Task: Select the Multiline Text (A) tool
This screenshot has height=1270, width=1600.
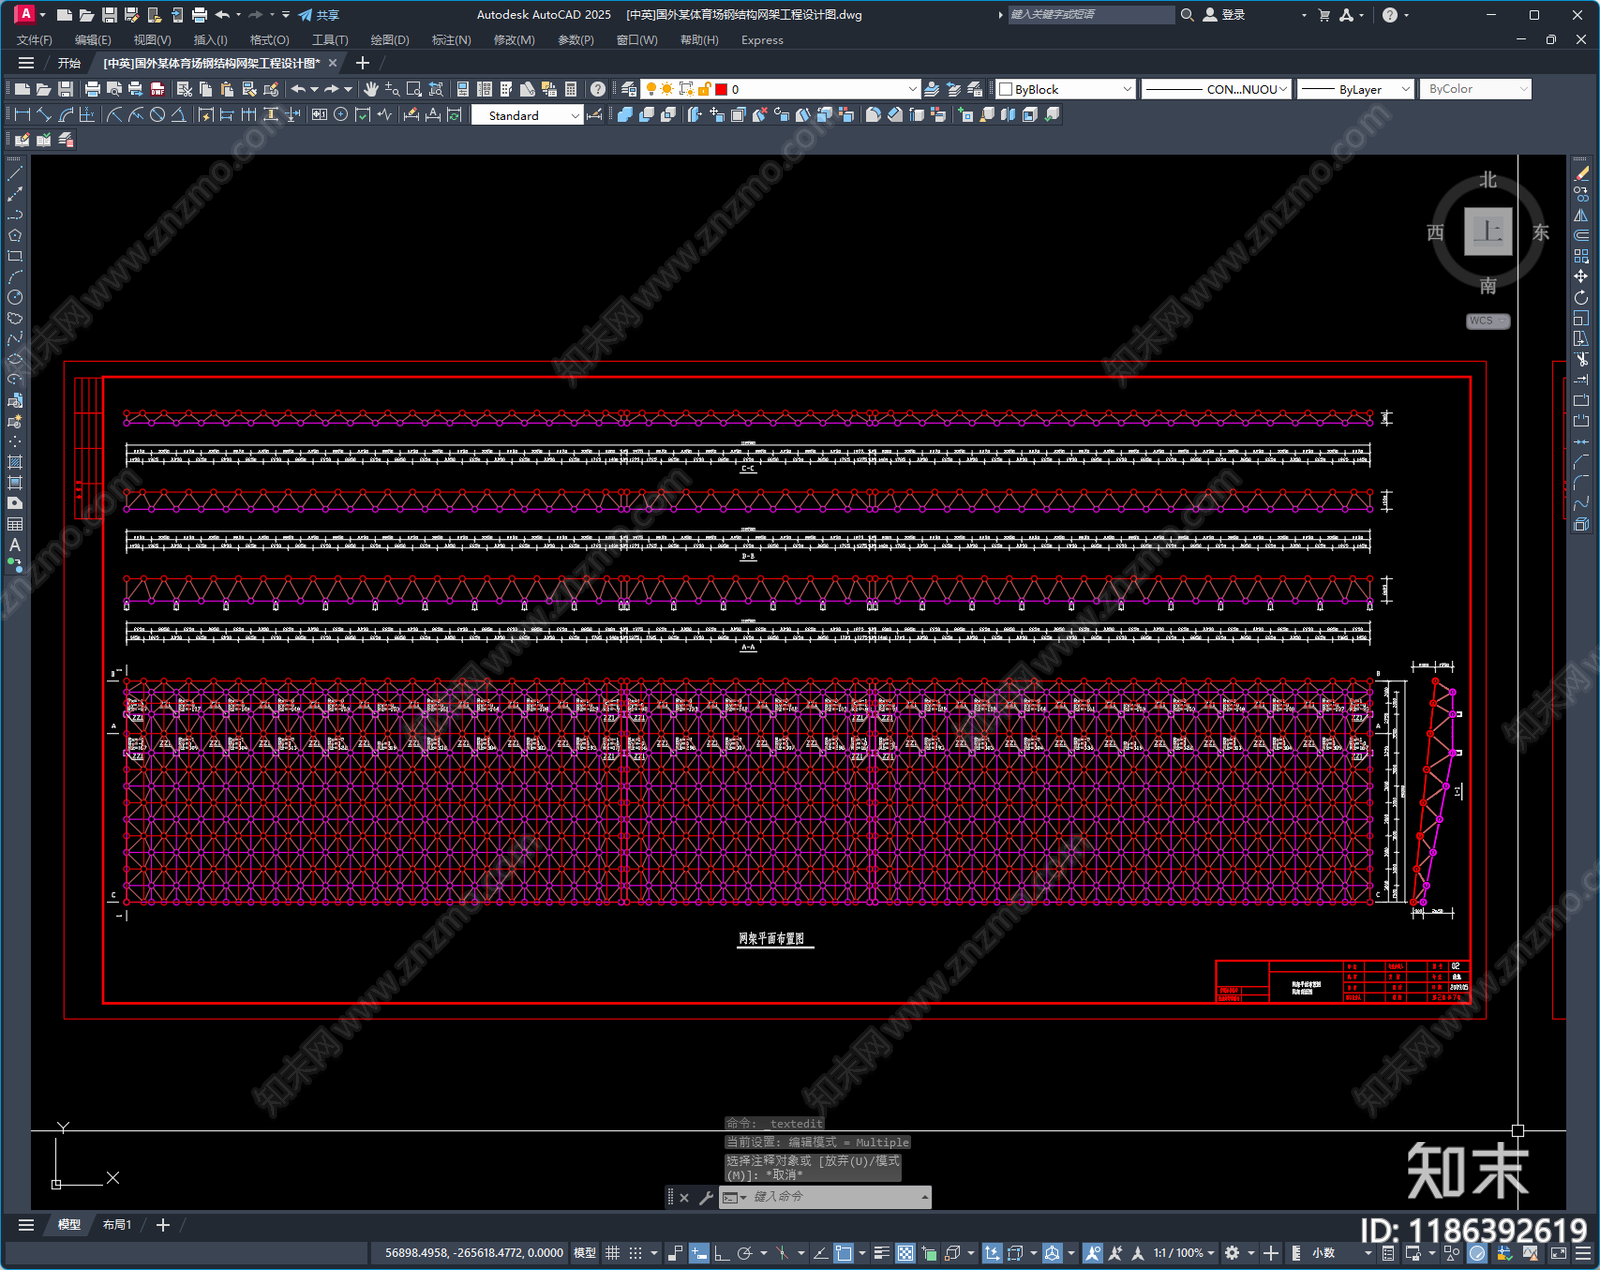Action: tap(15, 545)
